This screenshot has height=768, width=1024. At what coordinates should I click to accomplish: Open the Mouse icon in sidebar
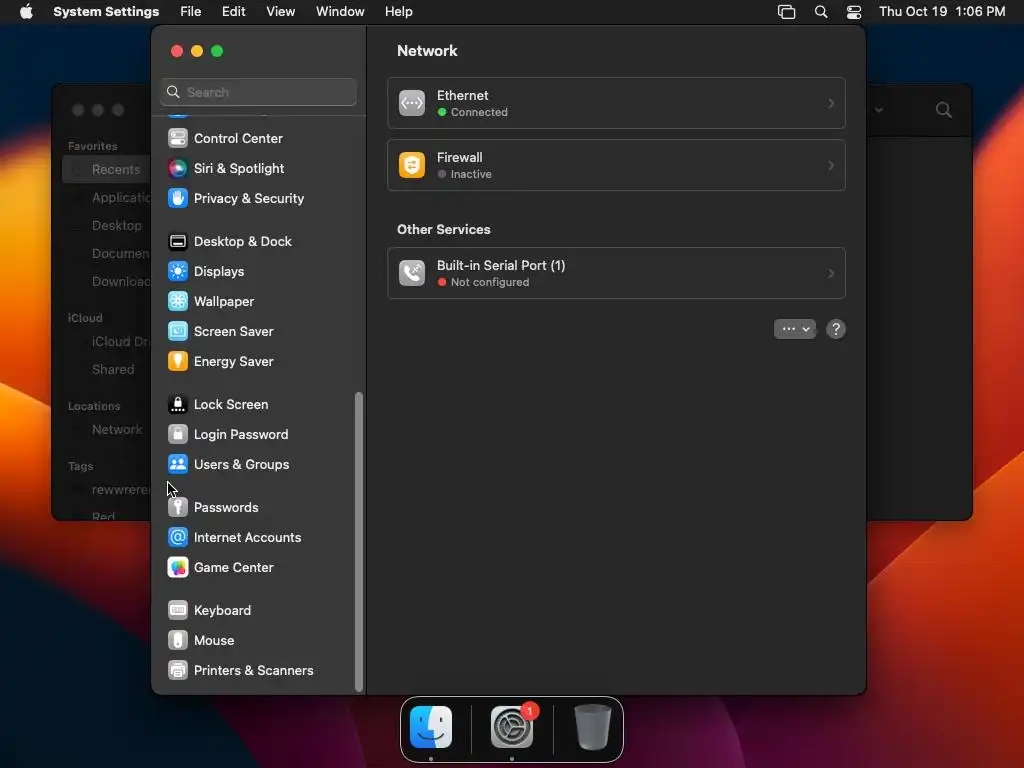(x=178, y=641)
